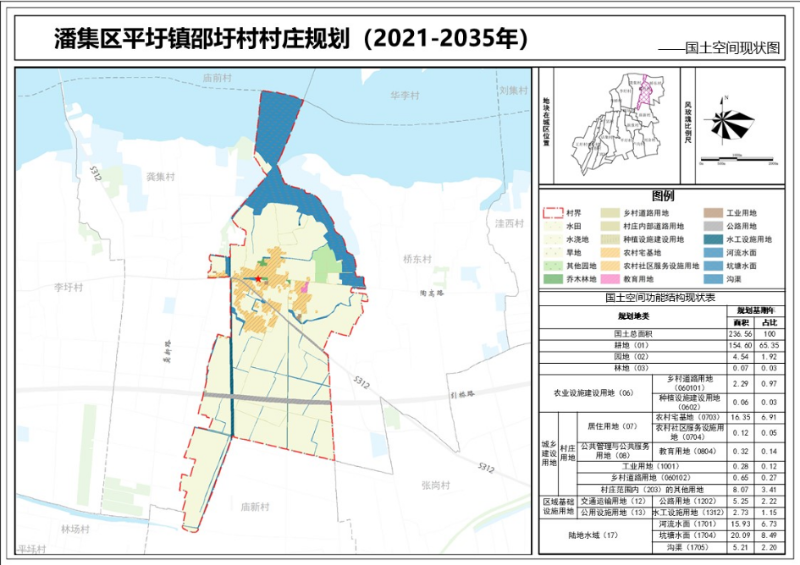Viewport: 800px width, 565px height.
Task: Select the 水田 legend swatch
Action: (553, 227)
